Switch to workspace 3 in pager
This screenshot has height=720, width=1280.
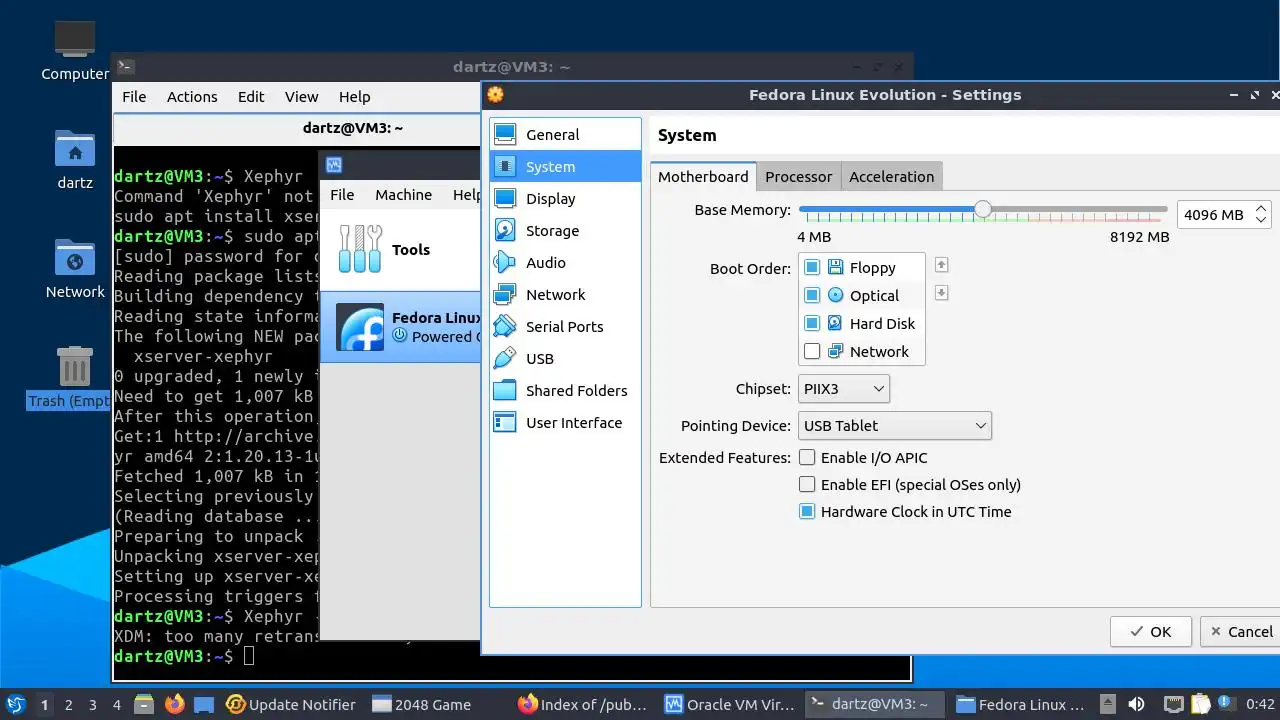92,704
